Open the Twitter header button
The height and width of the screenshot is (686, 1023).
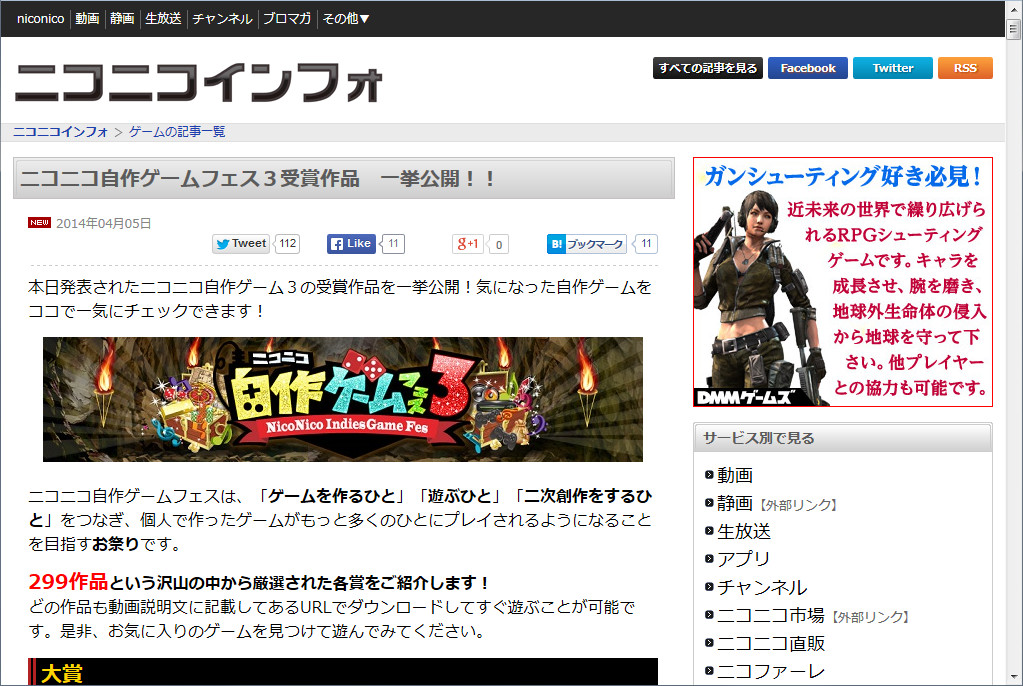point(893,68)
